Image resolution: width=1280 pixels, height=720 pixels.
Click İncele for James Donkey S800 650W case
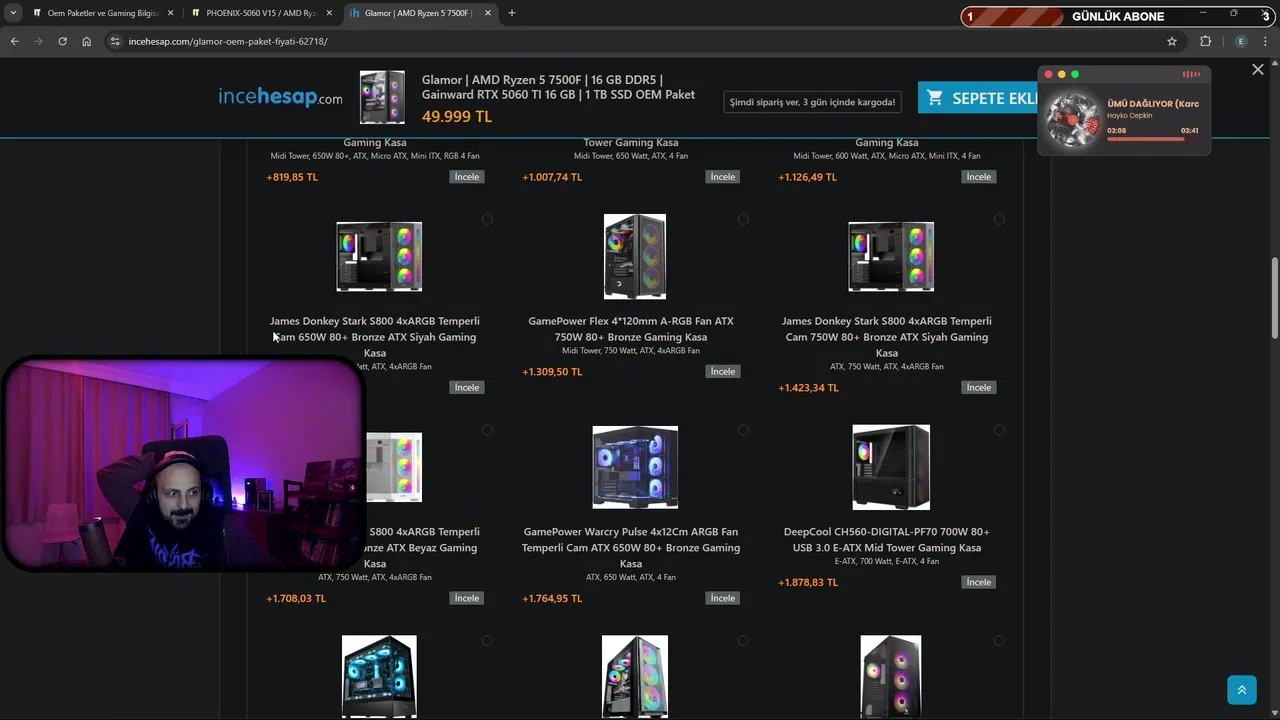(x=467, y=388)
